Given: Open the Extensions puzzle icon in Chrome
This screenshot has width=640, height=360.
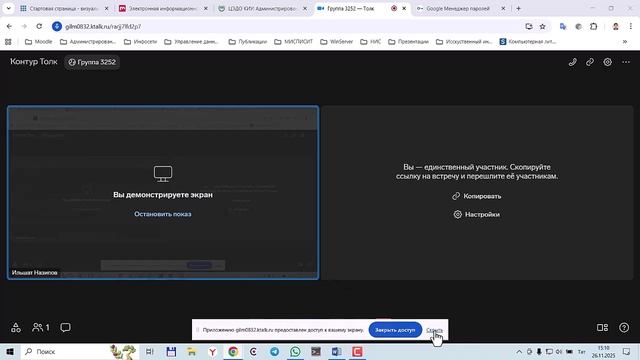Looking at the screenshot, I should click(x=593, y=27).
